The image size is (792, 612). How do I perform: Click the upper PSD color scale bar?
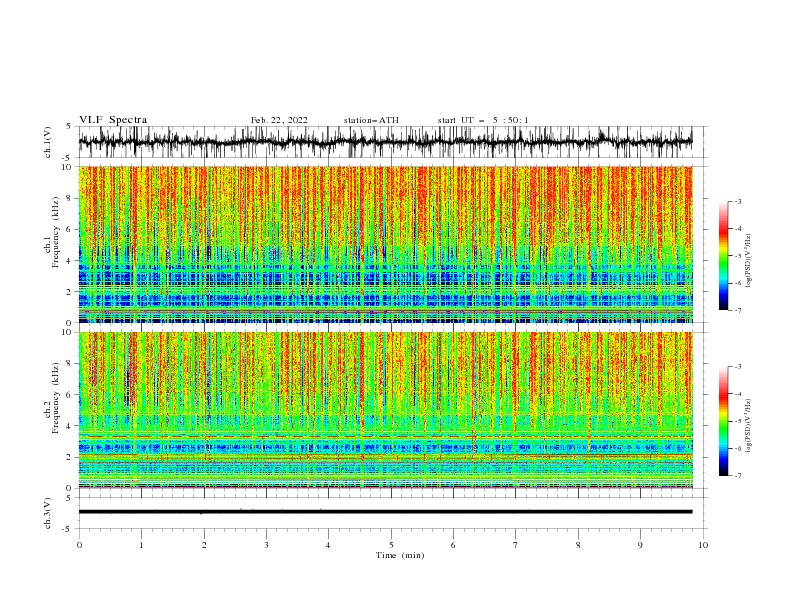pyautogui.click(x=724, y=256)
